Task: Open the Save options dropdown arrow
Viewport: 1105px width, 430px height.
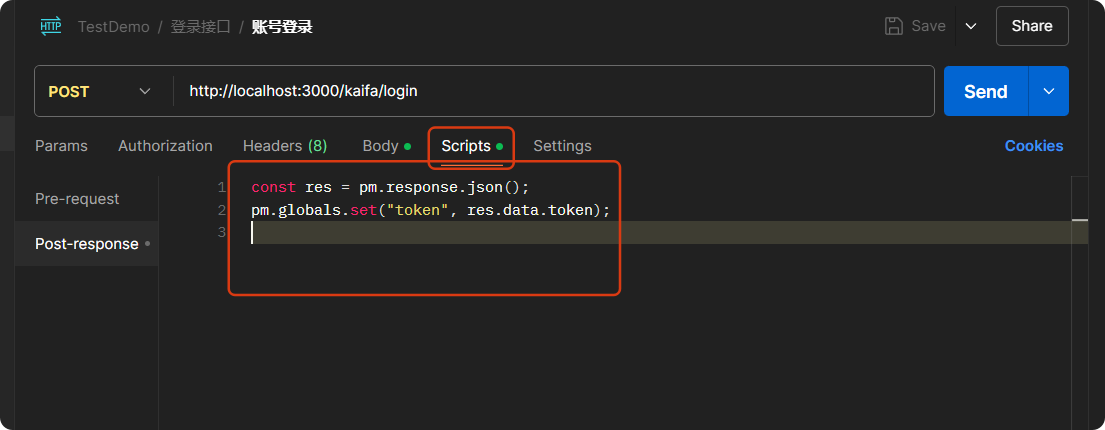Action: pos(970,26)
